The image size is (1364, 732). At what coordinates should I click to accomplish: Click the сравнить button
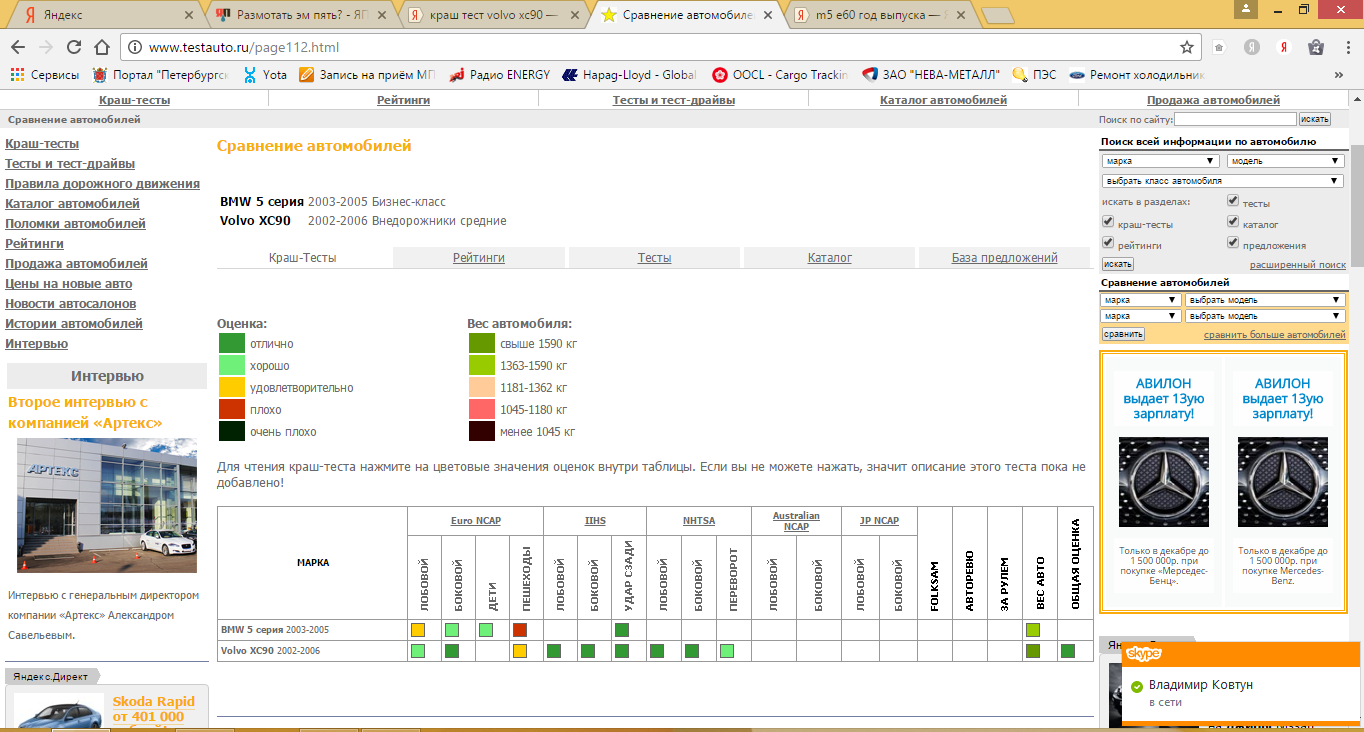(x=1124, y=334)
